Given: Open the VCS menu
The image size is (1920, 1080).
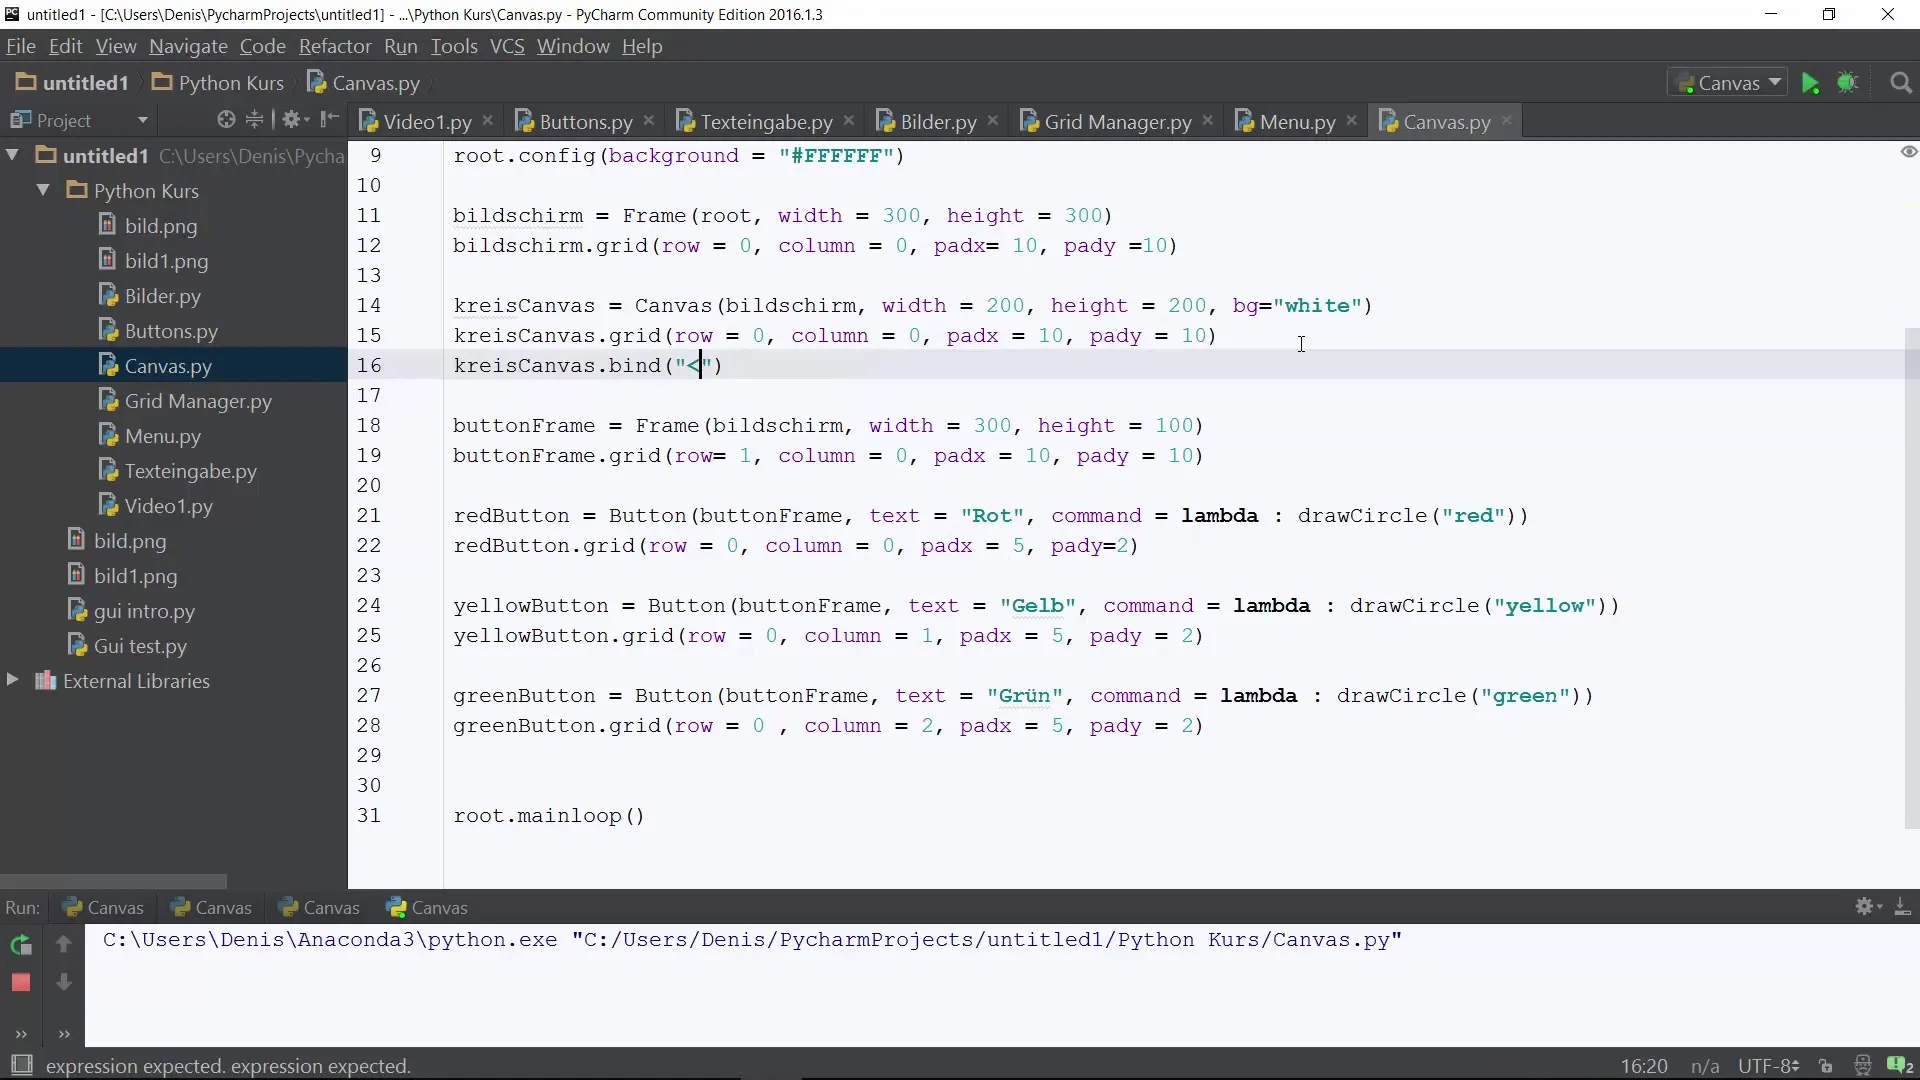Looking at the screenshot, I should [x=507, y=46].
